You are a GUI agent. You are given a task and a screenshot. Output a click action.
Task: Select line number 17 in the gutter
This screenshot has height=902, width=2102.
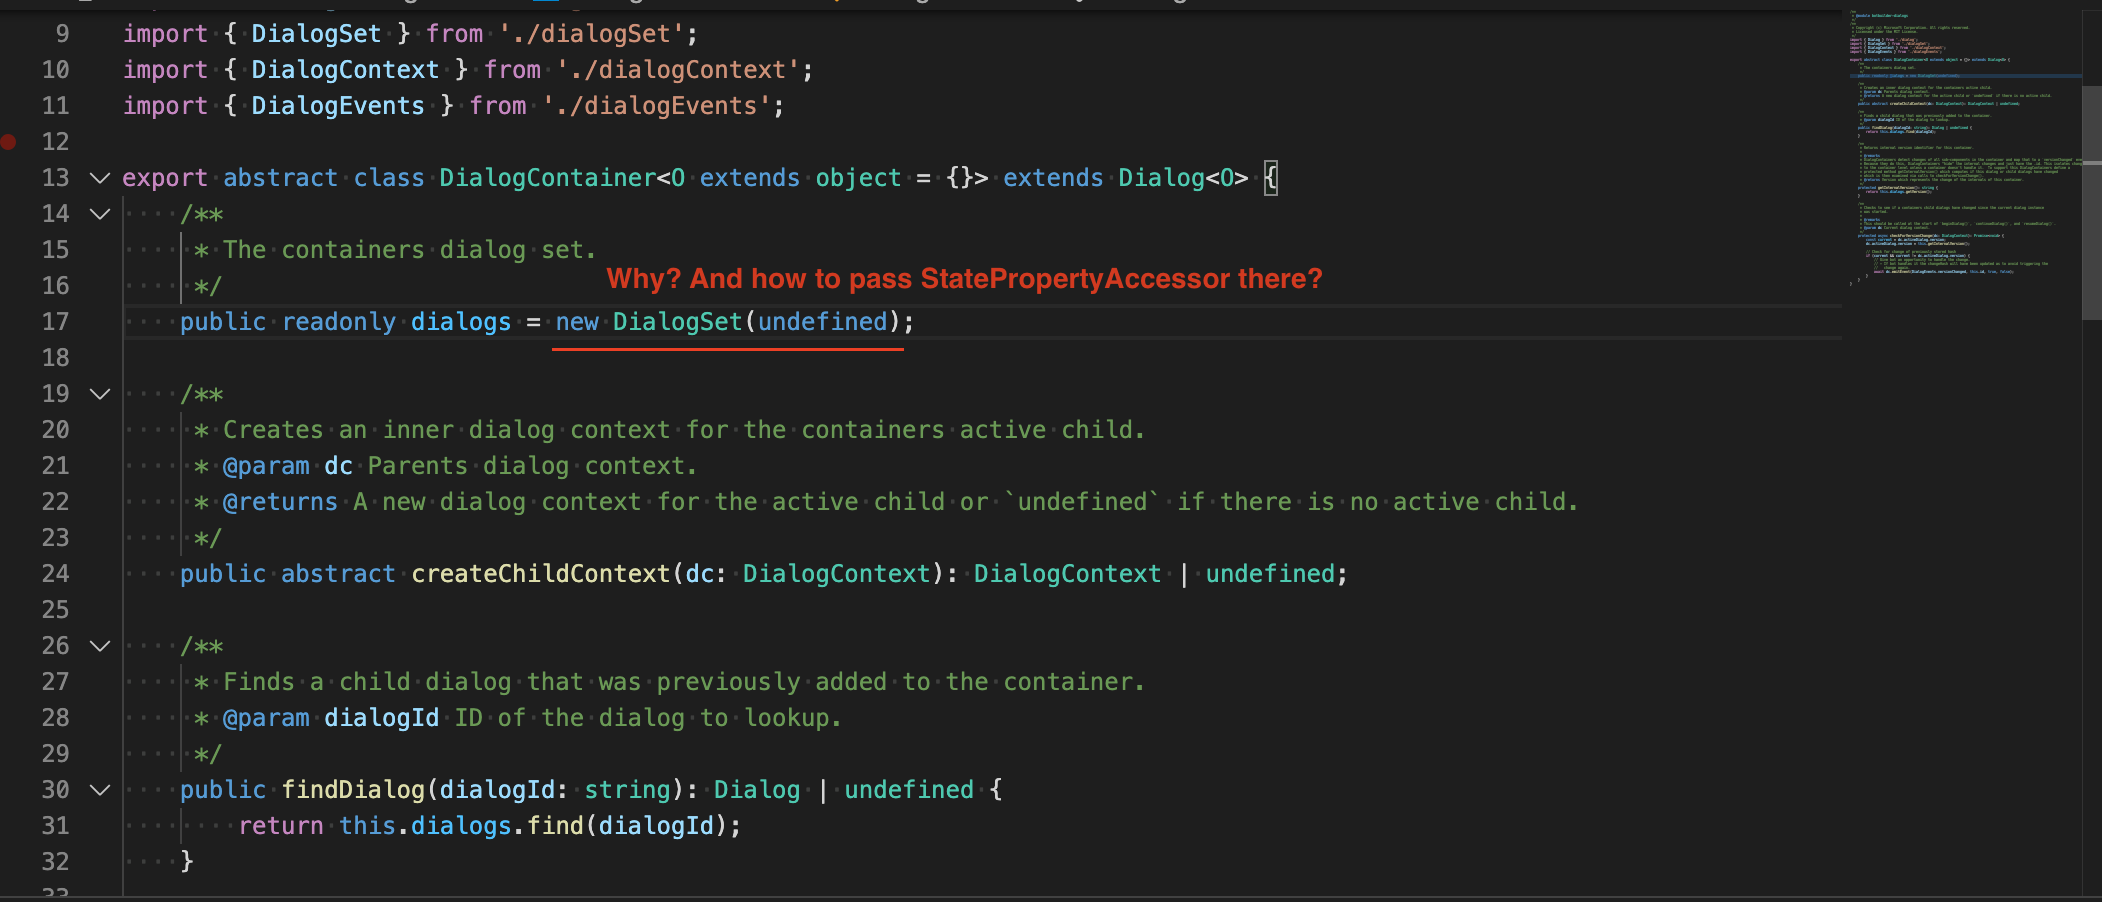[x=55, y=321]
